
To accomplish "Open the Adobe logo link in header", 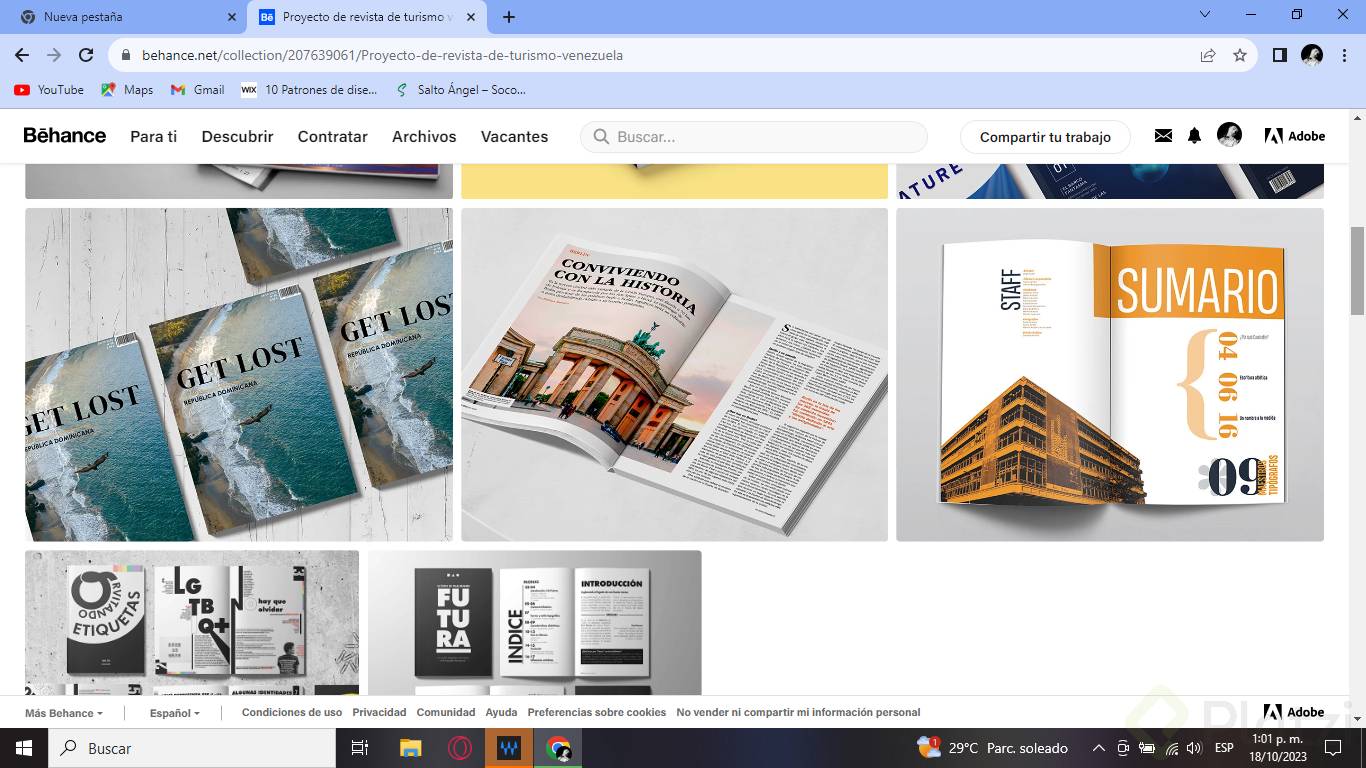I will point(1295,136).
